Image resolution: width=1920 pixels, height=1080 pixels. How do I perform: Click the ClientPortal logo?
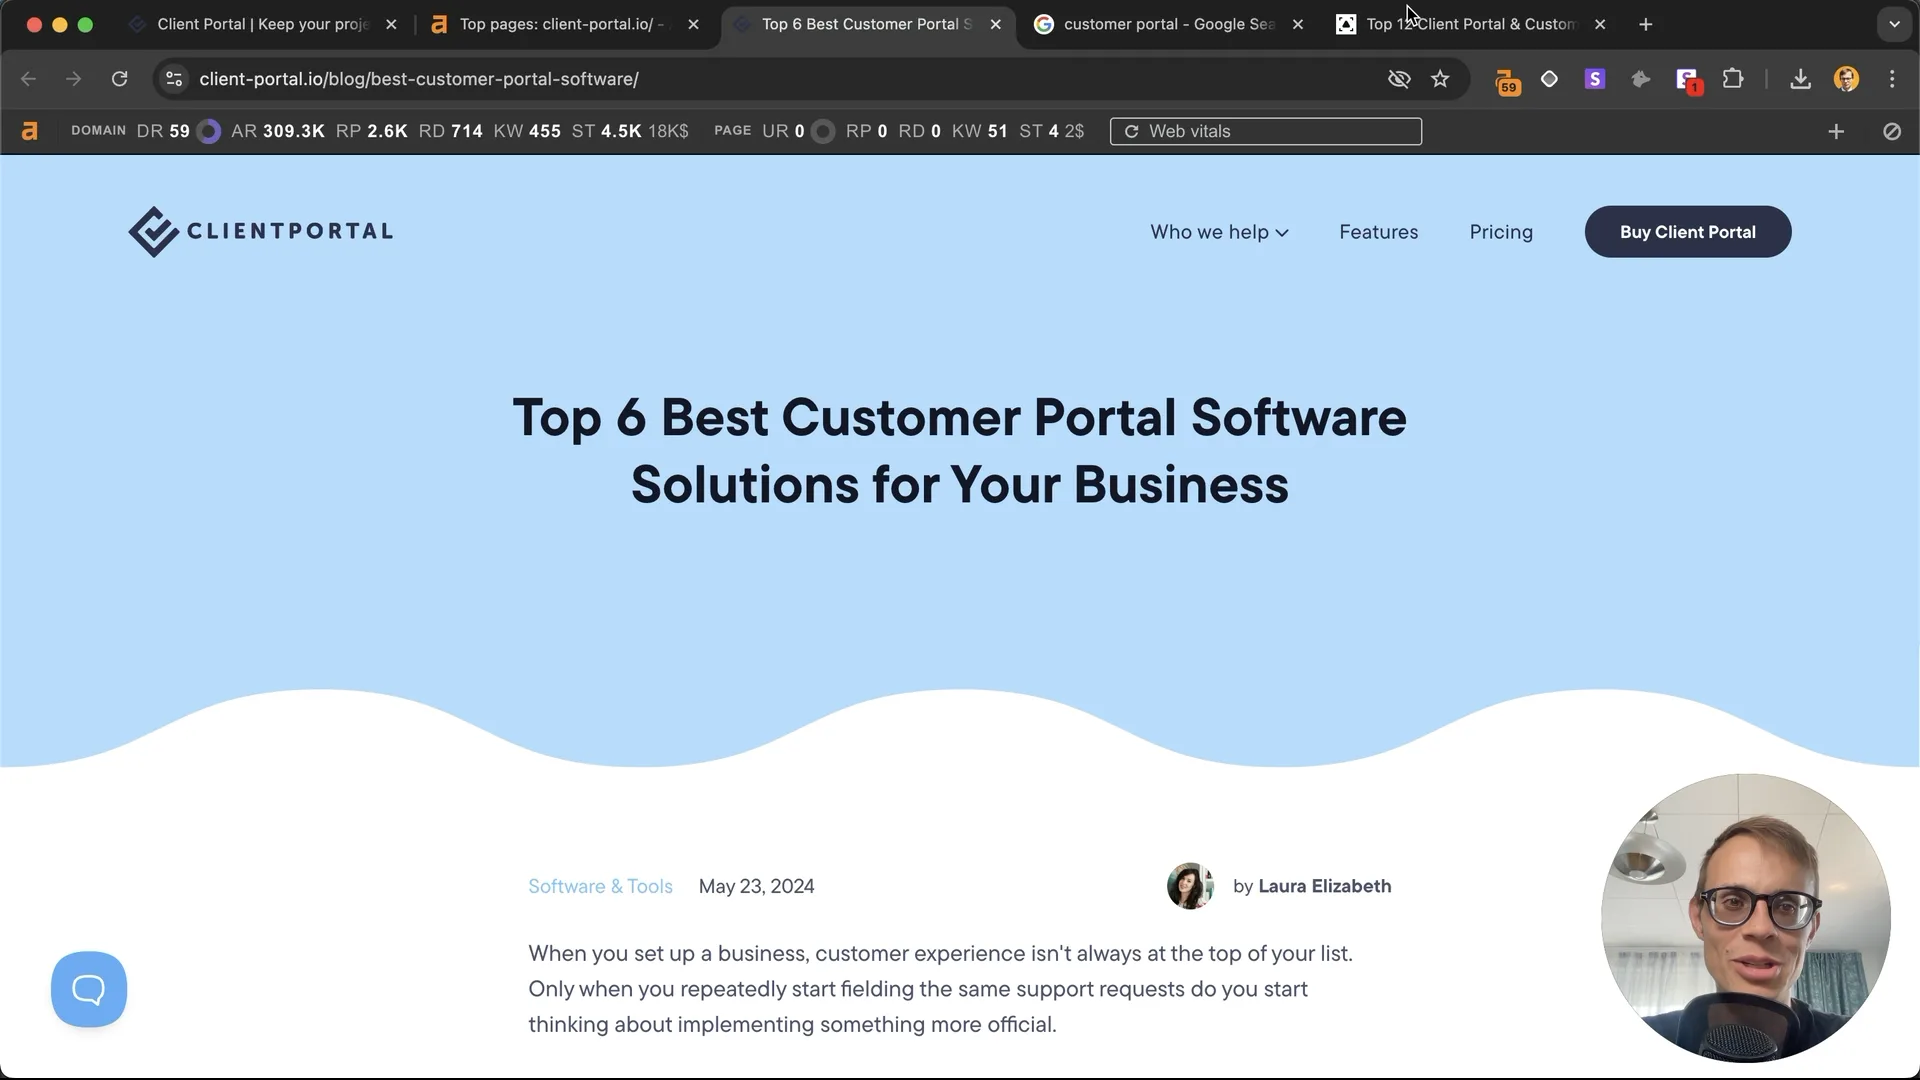[x=260, y=231]
